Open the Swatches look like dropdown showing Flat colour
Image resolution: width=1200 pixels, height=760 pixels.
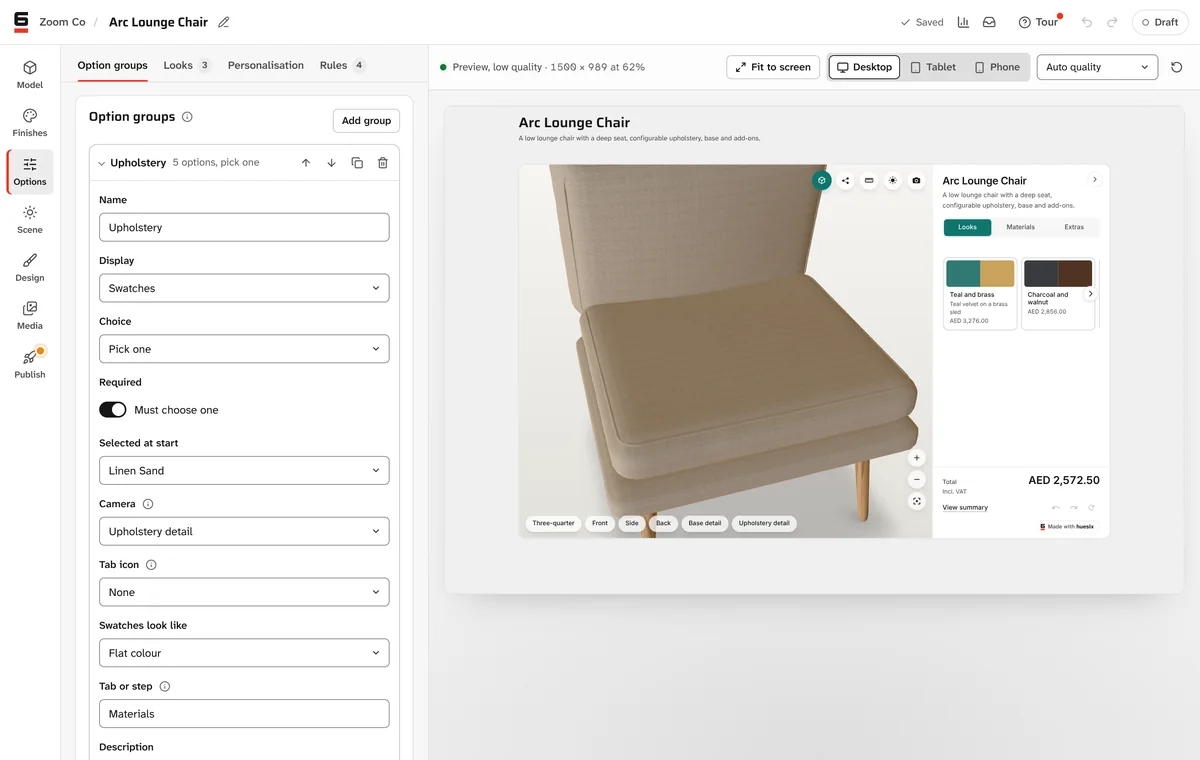(x=244, y=653)
